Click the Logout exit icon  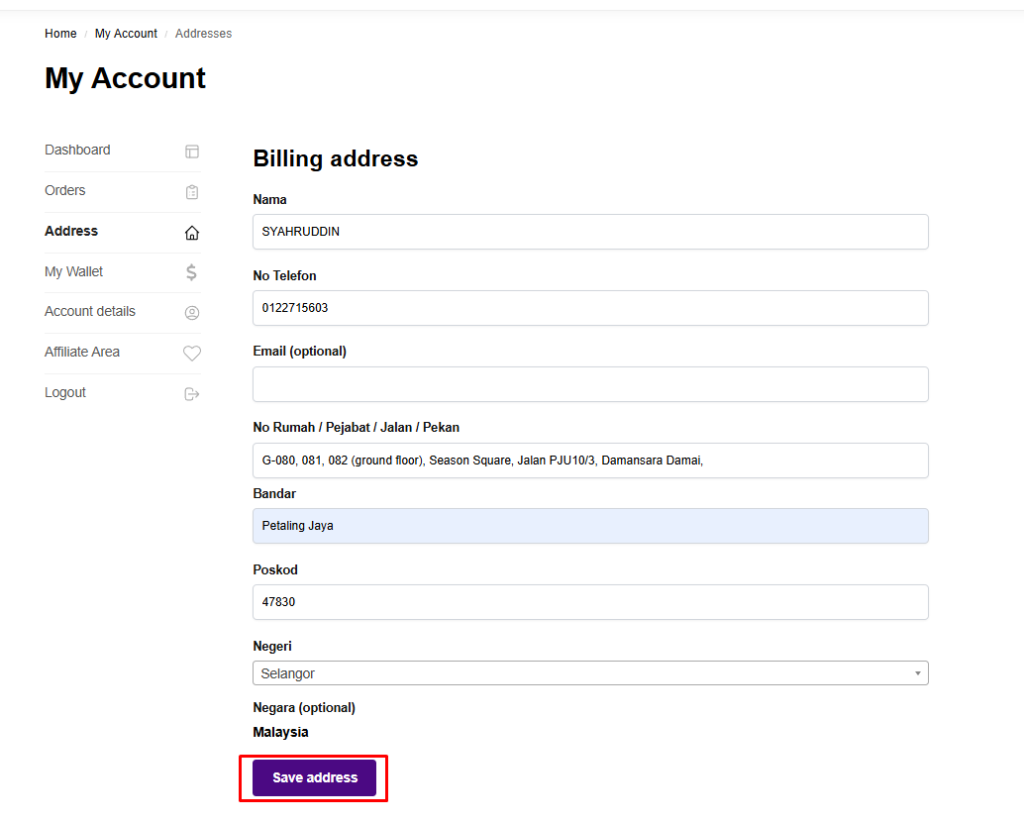(x=192, y=394)
